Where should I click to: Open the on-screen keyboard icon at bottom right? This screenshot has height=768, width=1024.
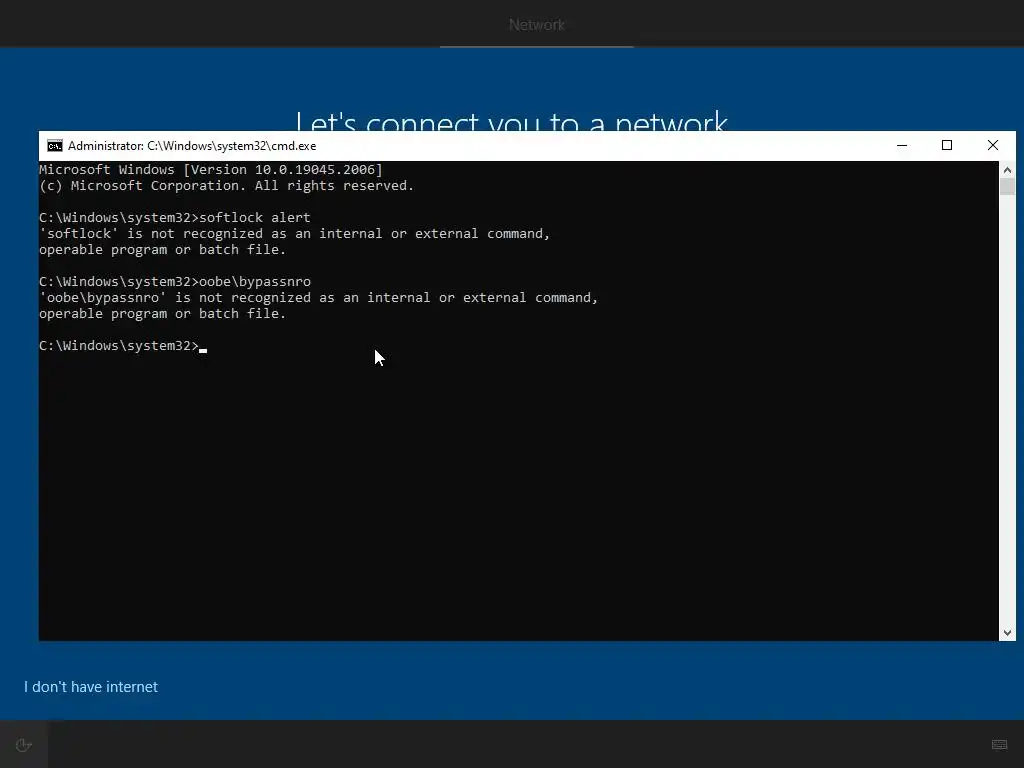[x=999, y=744]
